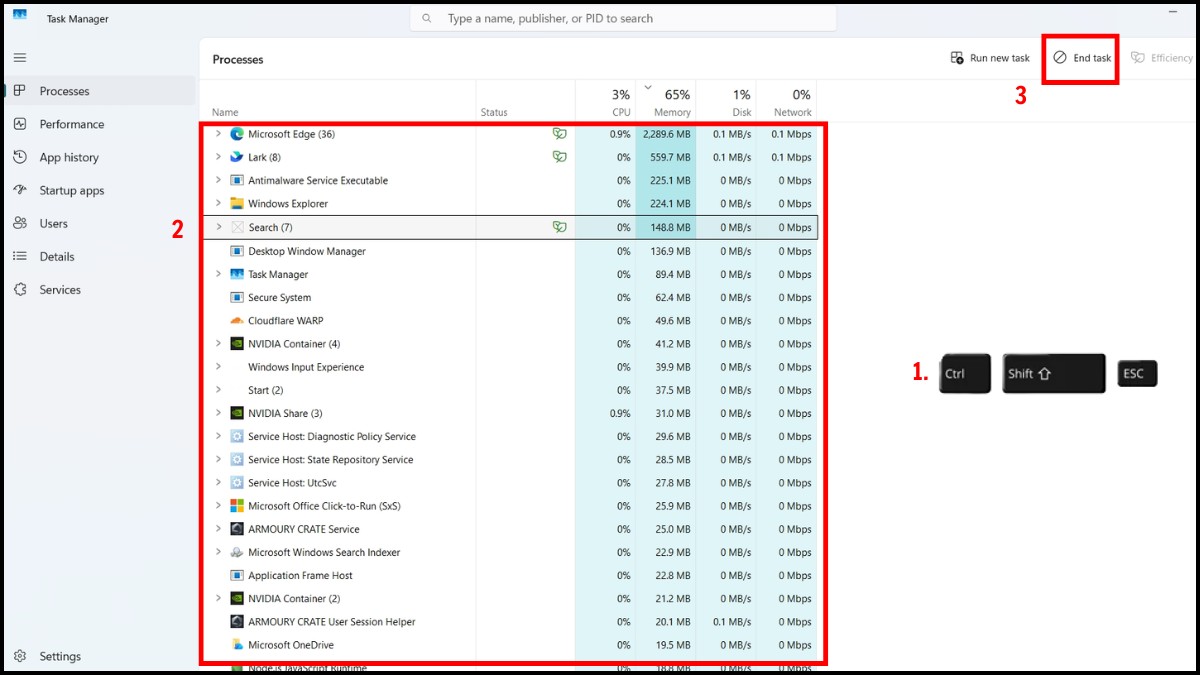Open the App history section
Viewport: 1200px width, 675px height.
coord(70,157)
